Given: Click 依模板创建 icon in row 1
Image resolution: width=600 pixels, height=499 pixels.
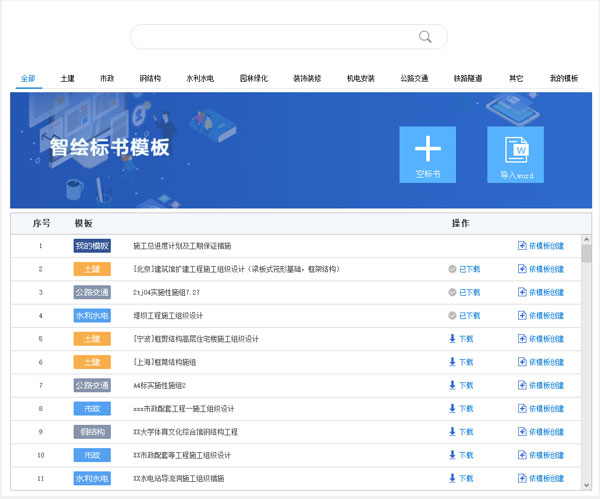Looking at the screenshot, I should [522, 246].
